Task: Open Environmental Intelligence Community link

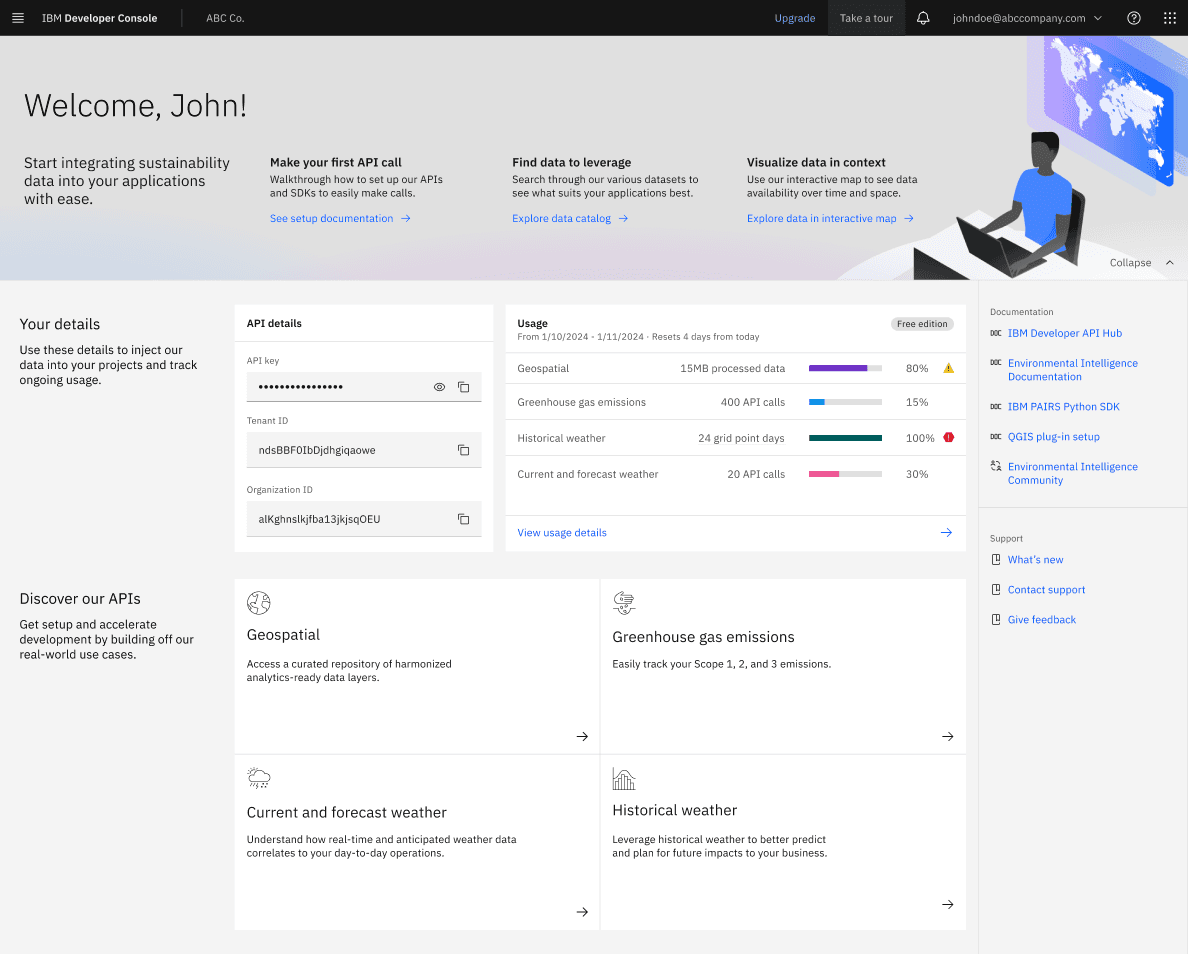Action: [1073, 474]
